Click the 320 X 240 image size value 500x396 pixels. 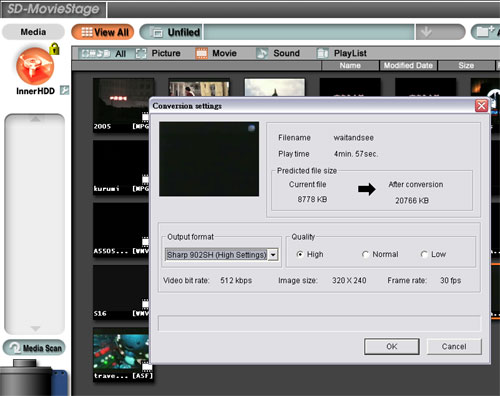coord(349,281)
